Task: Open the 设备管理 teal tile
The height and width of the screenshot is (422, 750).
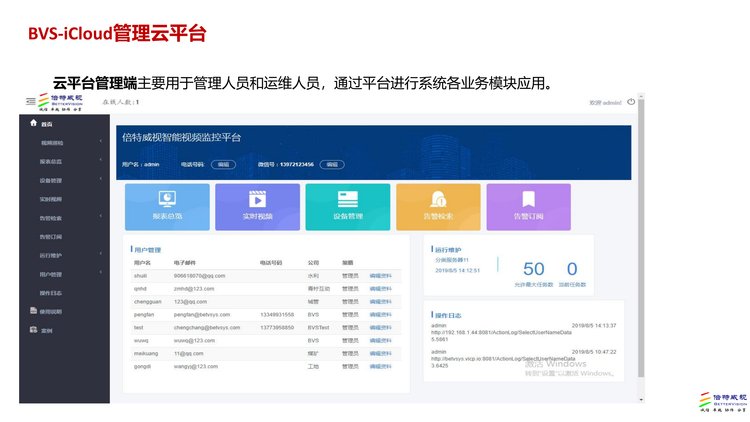Action: pyautogui.click(x=347, y=206)
